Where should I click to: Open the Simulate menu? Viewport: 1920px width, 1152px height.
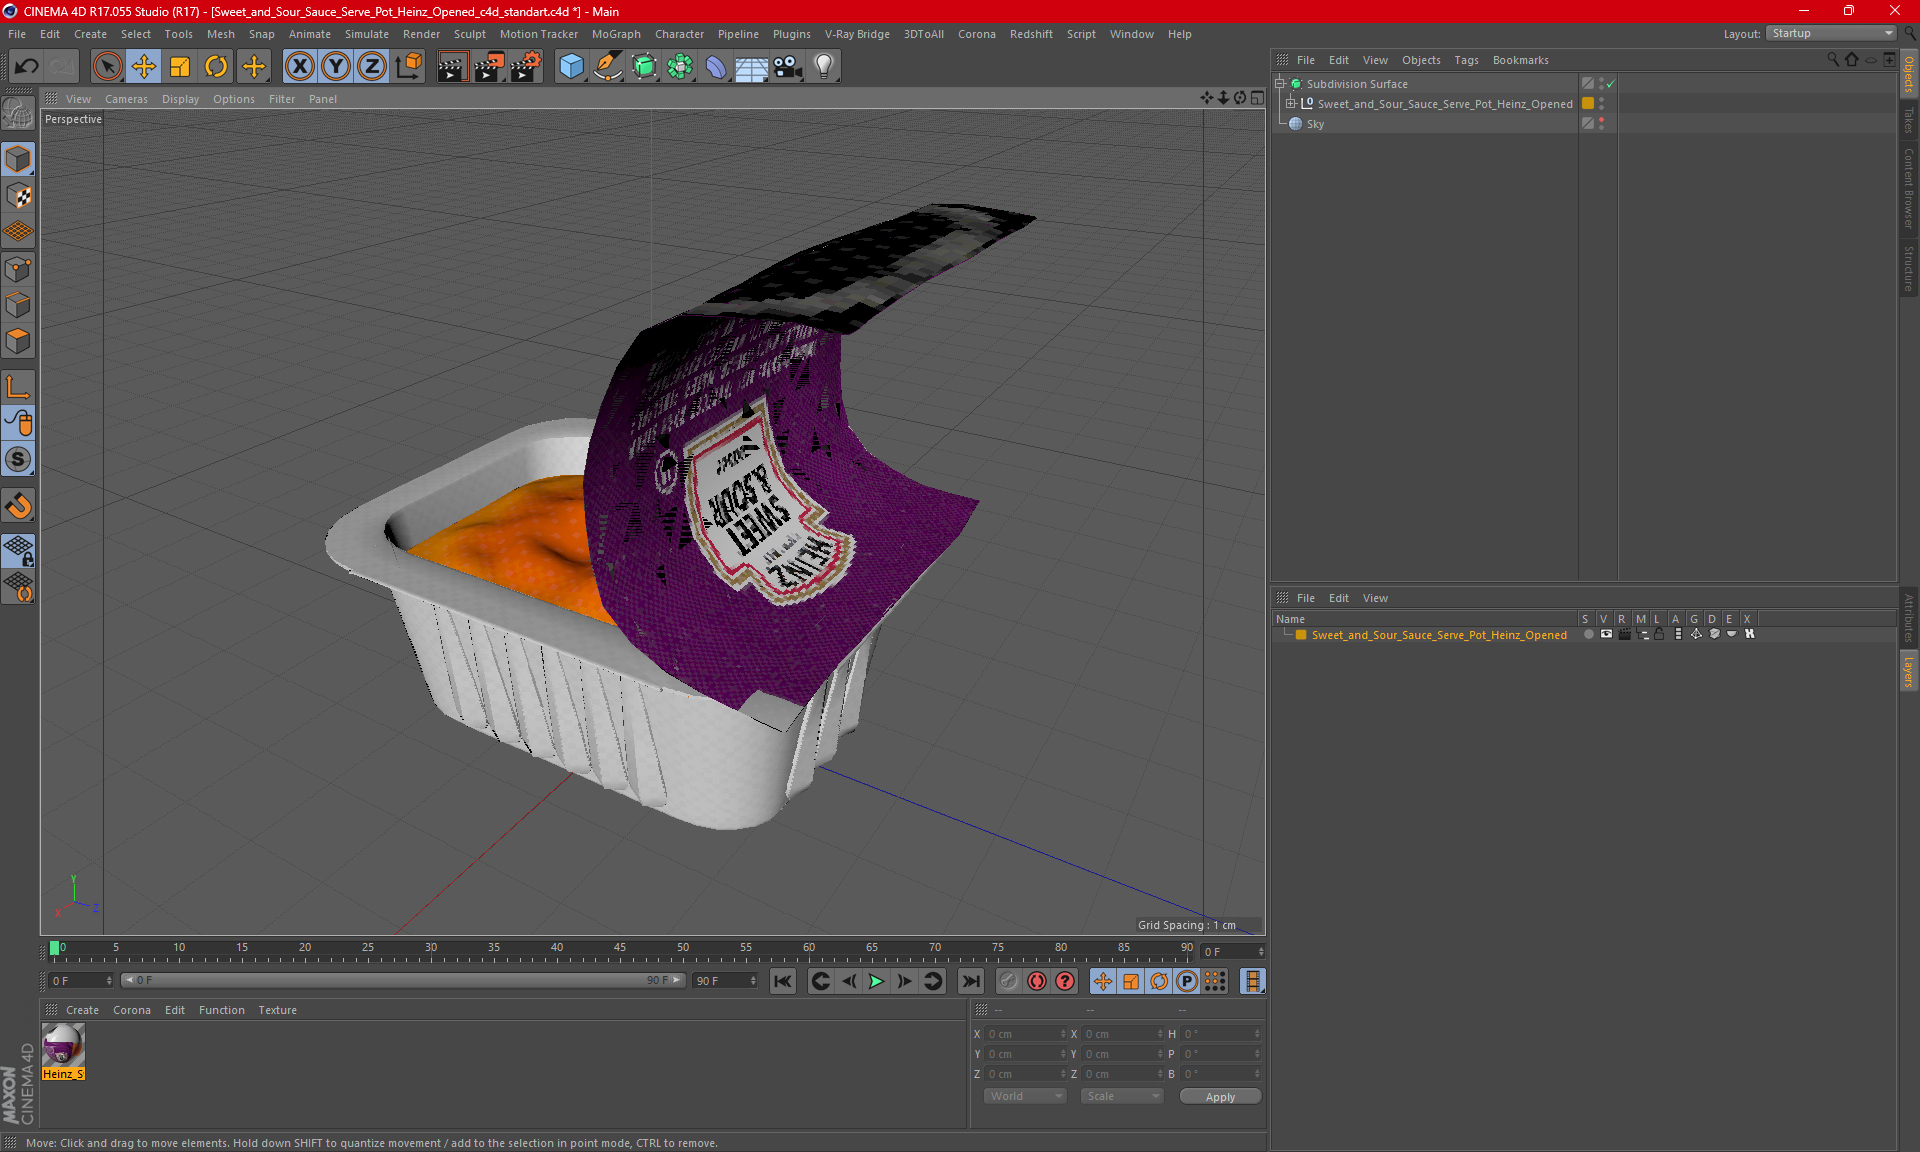[x=367, y=34]
